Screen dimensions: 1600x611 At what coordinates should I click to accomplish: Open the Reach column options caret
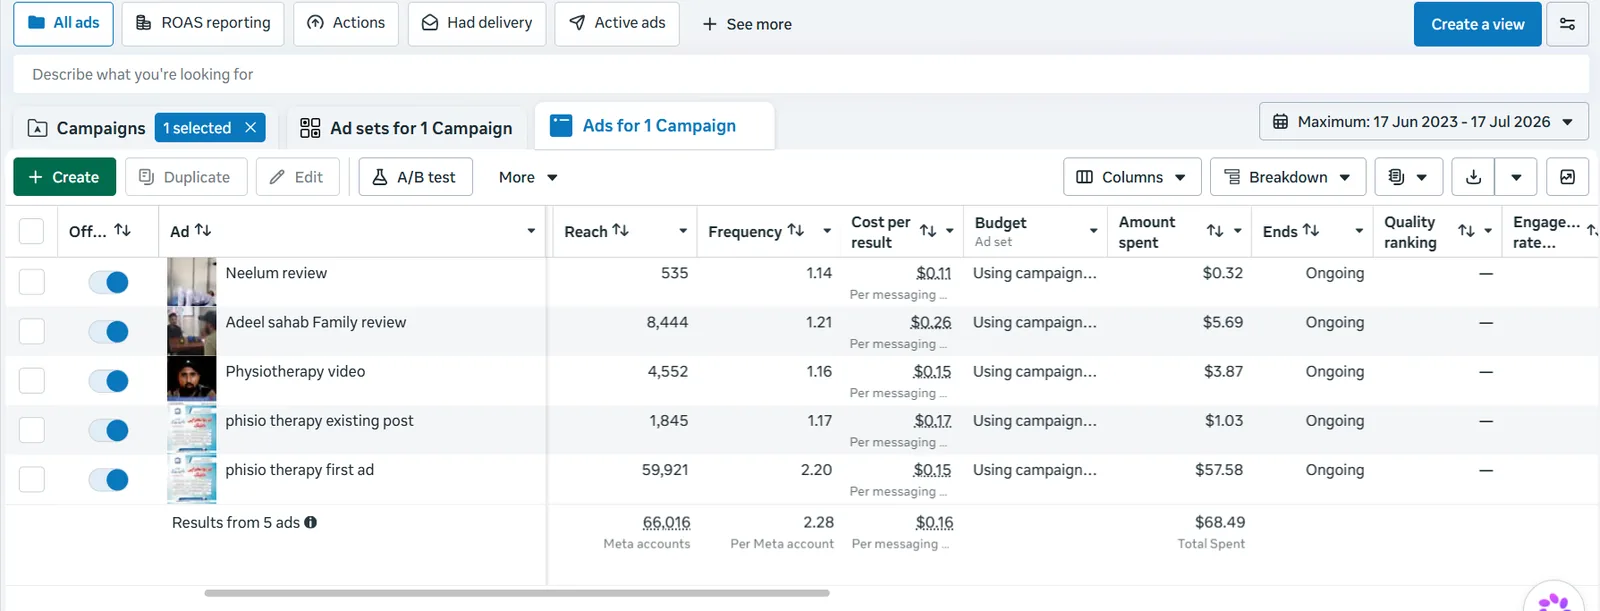click(683, 231)
